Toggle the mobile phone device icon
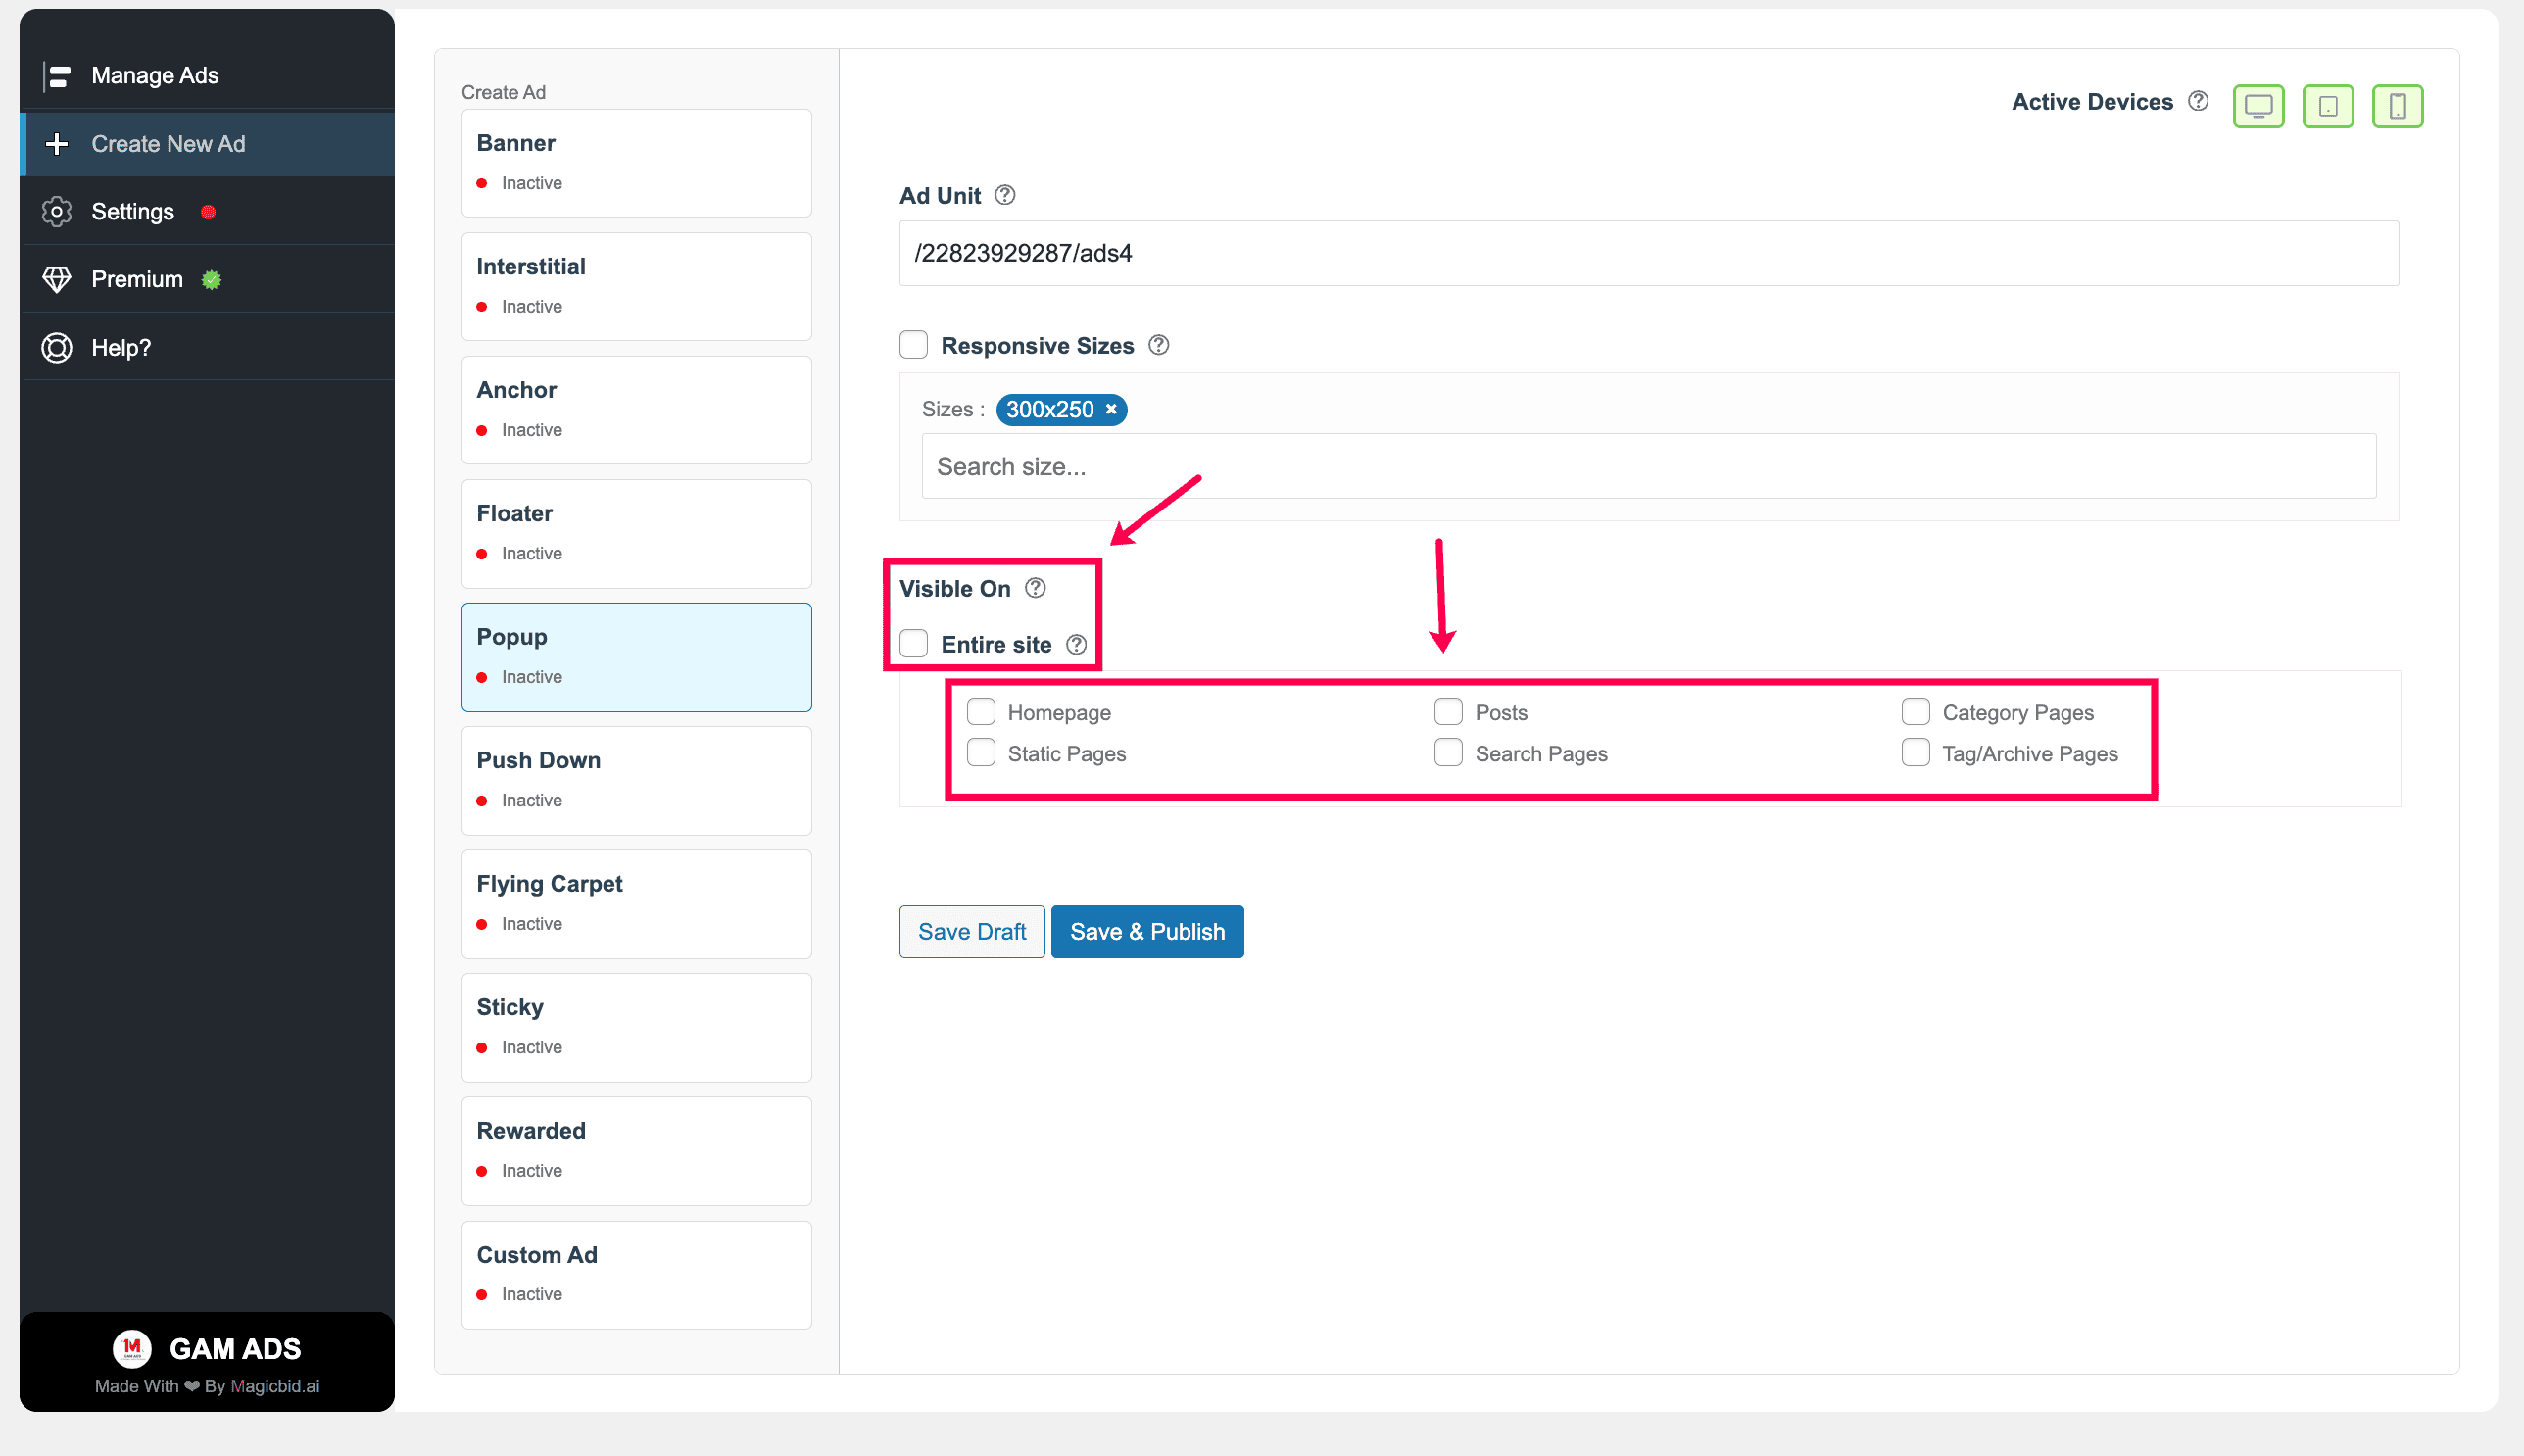Viewport: 2524px width, 1456px height. (x=2397, y=106)
